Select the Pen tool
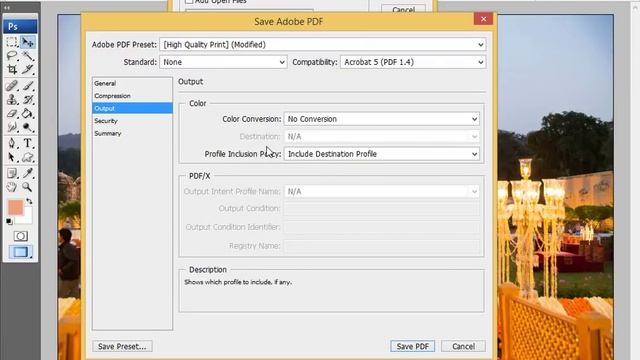640x360 pixels. (12, 143)
